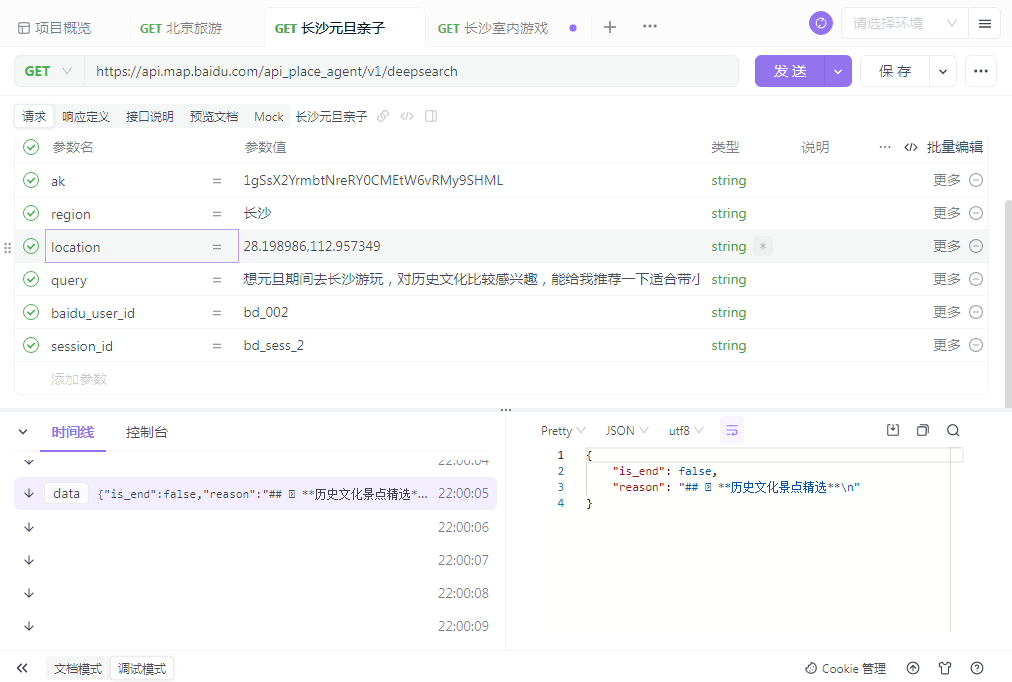The height and width of the screenshot is (682, 1012).
Task: Open tab bar more options ellipsis
Action: (649, 26)
